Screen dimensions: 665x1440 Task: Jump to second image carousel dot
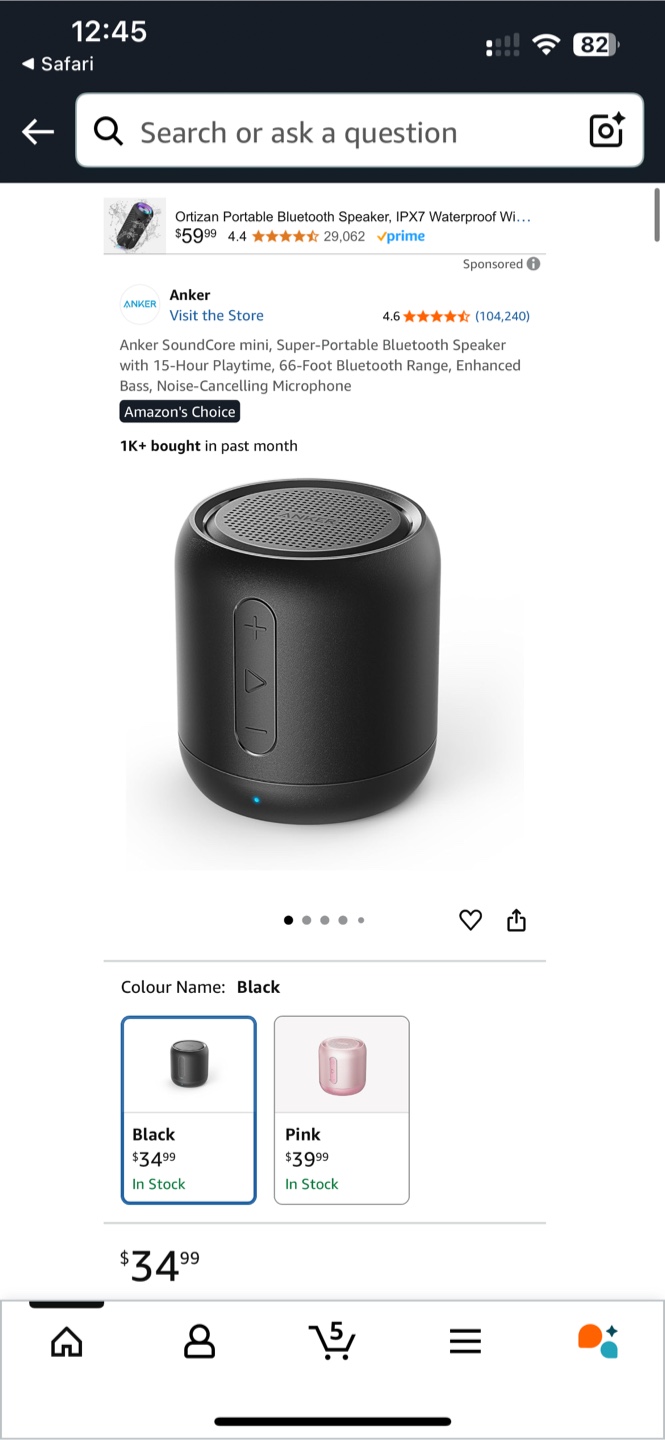[x=307, y=920]
